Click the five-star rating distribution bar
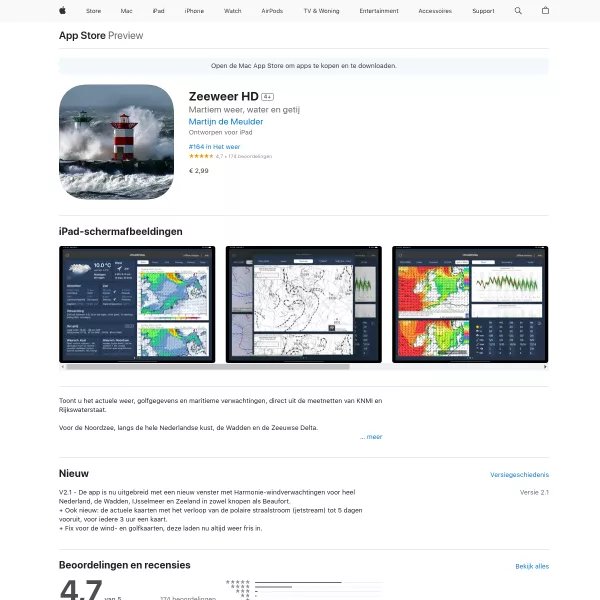Screen dimensions: 600x600 coord(318,582)
